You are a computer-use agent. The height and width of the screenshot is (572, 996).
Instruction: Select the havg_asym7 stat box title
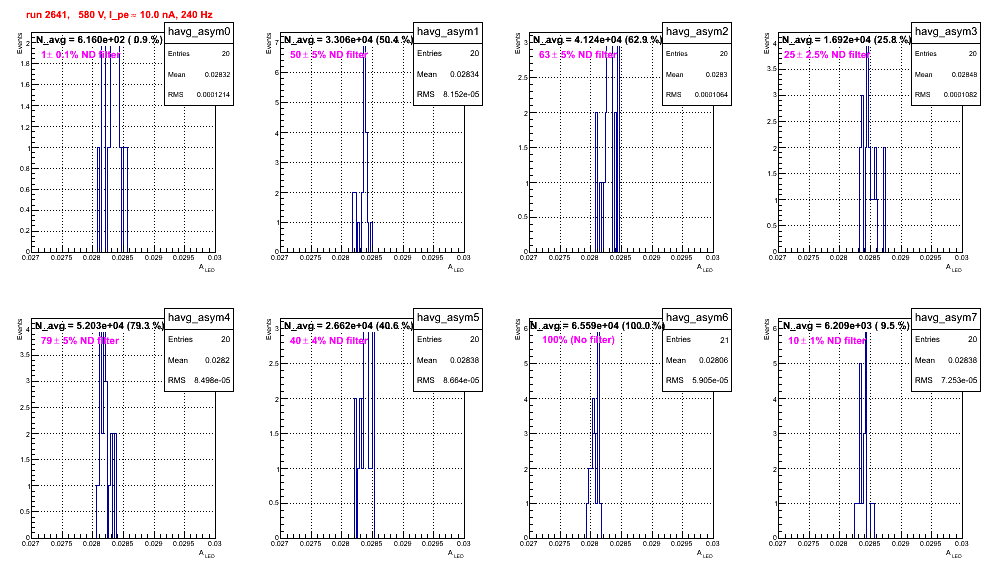point(946,318)
